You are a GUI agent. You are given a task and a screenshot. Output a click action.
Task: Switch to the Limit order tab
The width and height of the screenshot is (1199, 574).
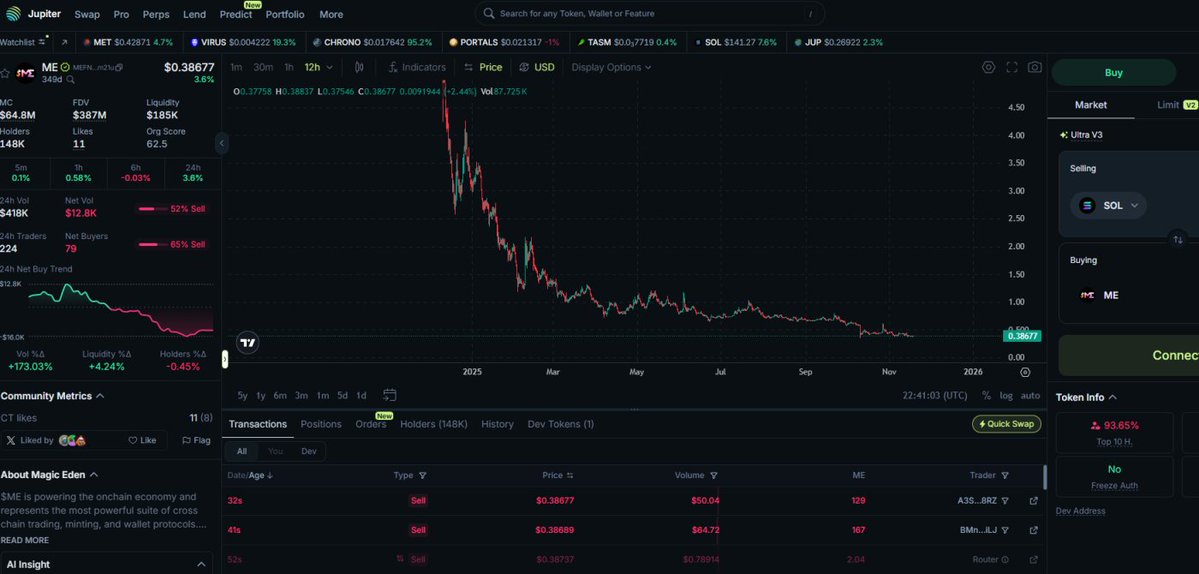[1177, 105]
